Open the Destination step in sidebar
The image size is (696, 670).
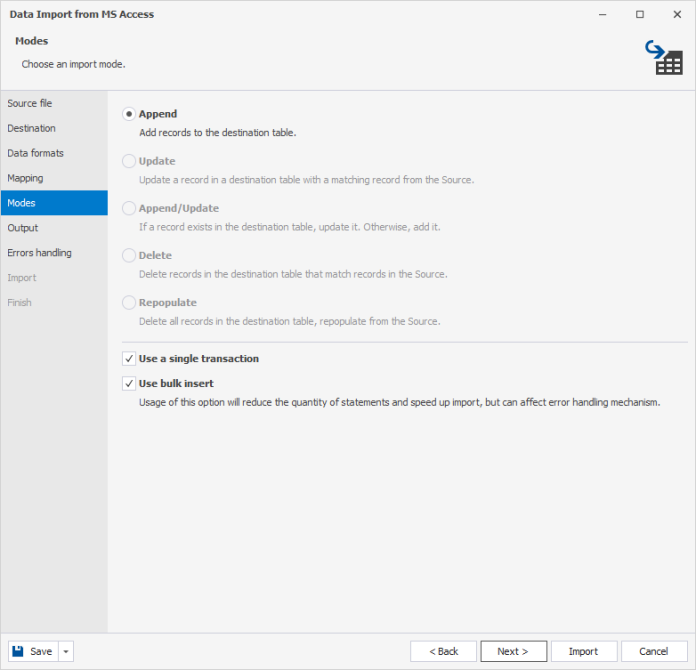pos(32,128)
